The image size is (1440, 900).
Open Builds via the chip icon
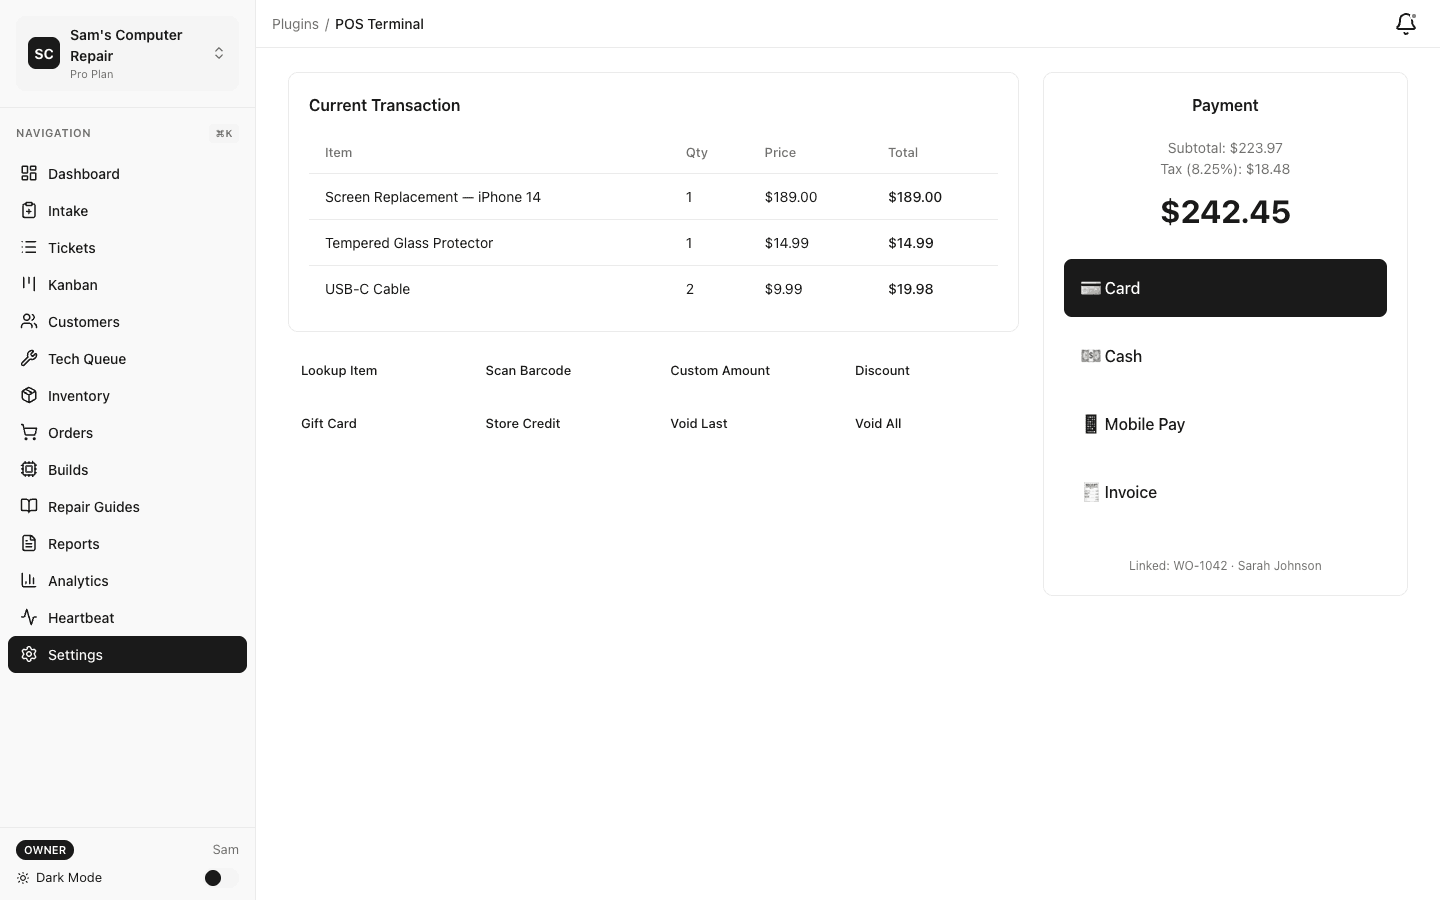point(30,469)
